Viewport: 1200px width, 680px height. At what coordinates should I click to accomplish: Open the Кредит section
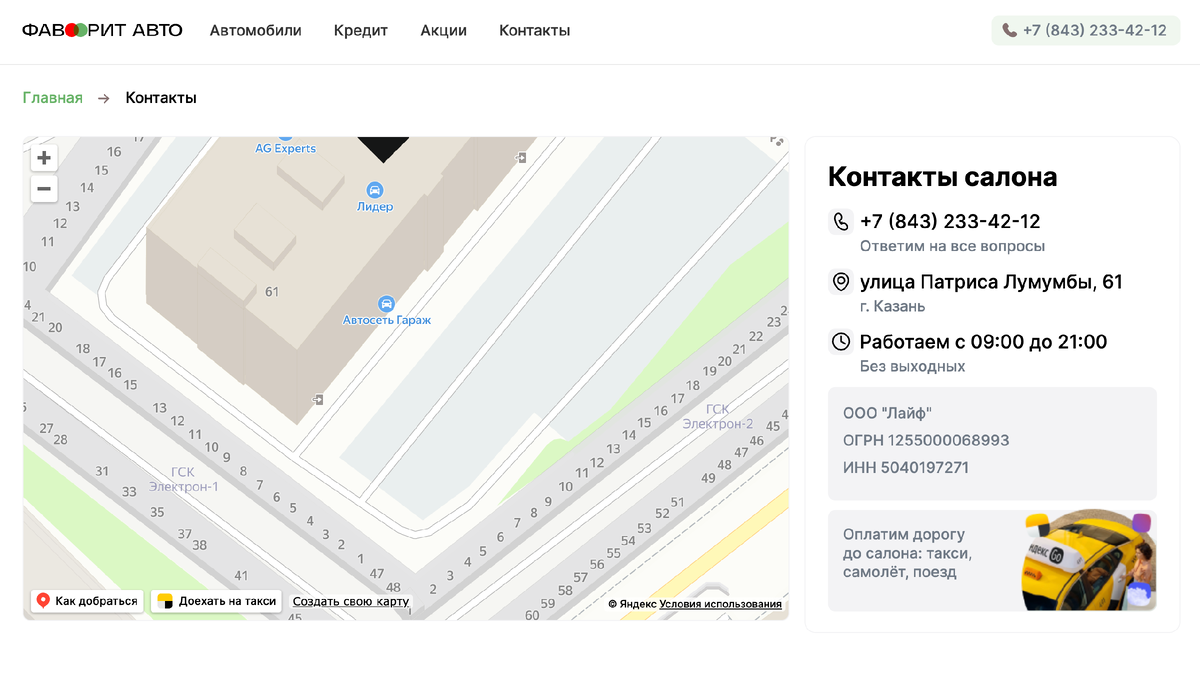coord(360,31)
